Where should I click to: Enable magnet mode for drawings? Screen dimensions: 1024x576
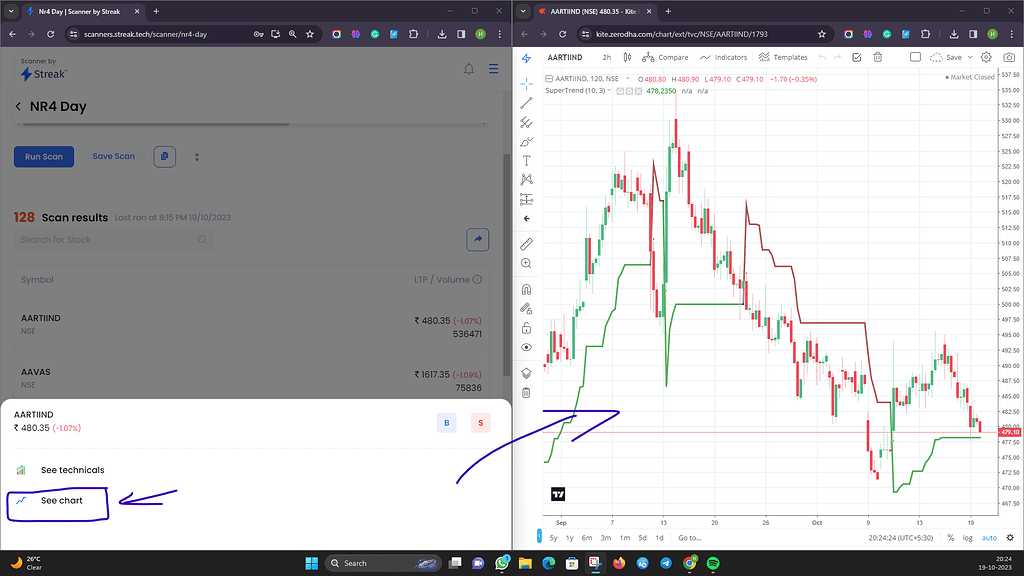click(526, 290)
